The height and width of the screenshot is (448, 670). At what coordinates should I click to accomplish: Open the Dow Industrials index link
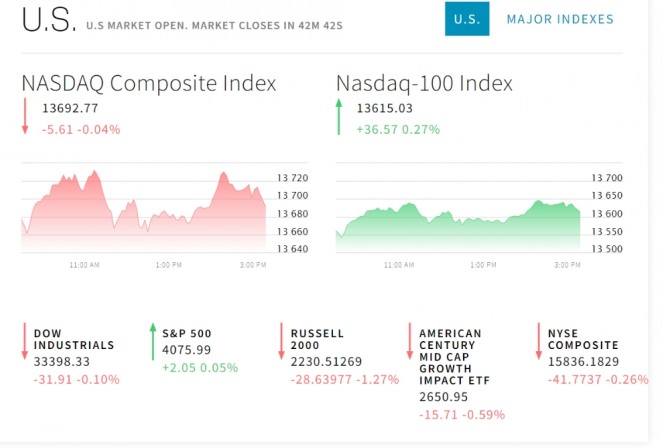pyautogui.click(x=73, y=339)
